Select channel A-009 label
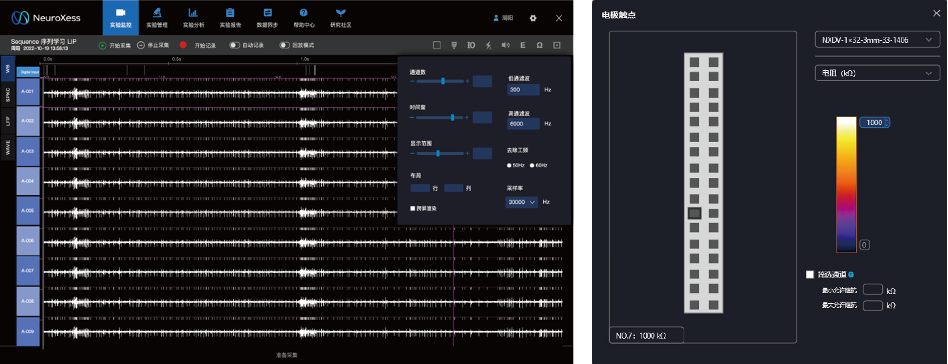 click(x=28, y=331)
